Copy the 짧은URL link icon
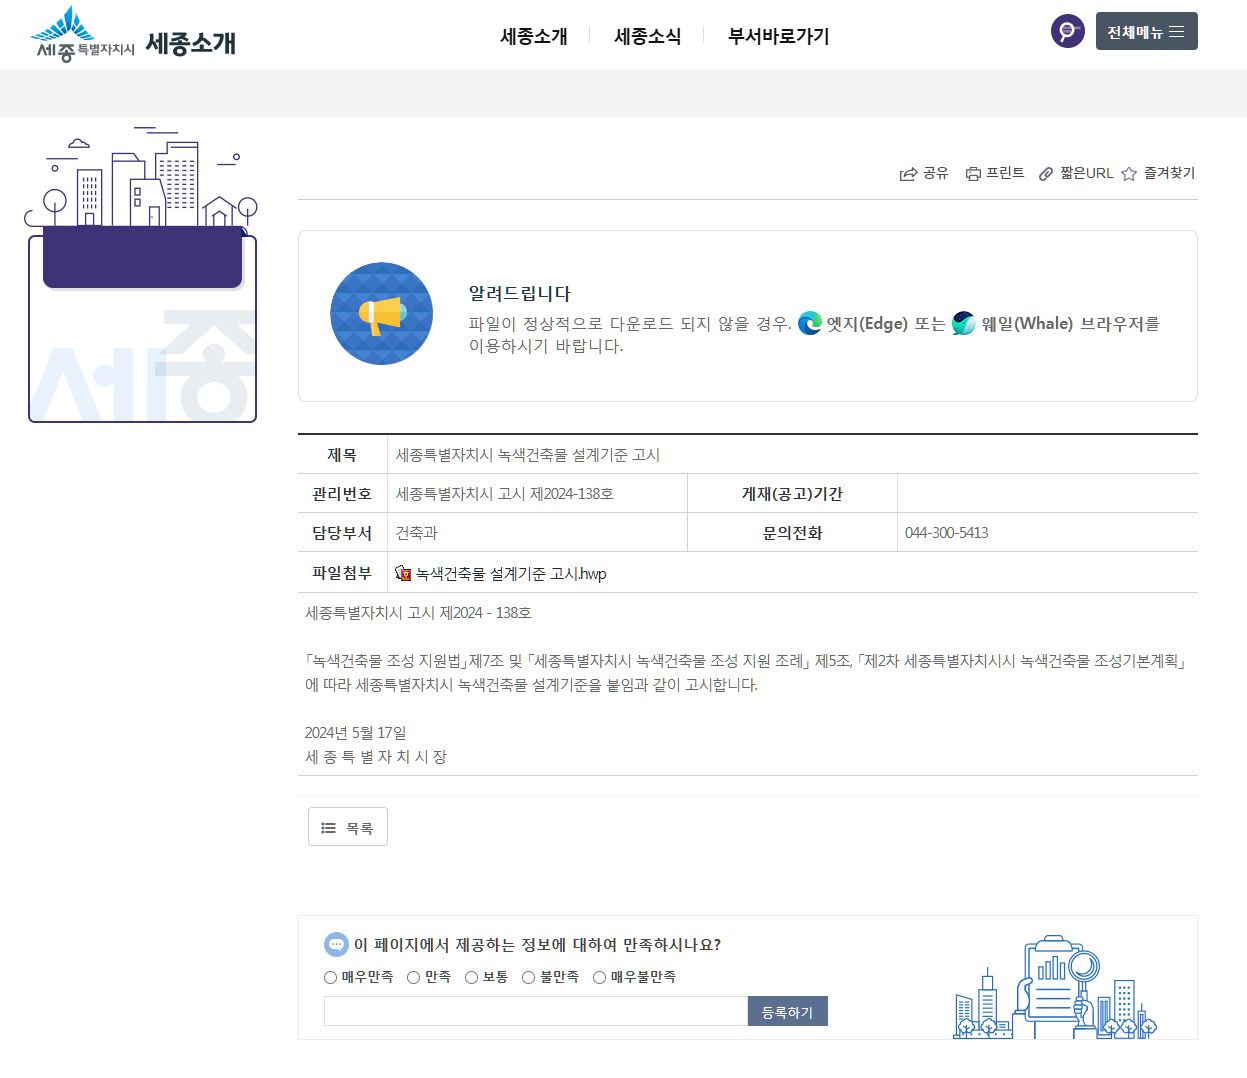Image resolution: width=1247 pixels, height=1078 pixels. tap(1046, 174)
